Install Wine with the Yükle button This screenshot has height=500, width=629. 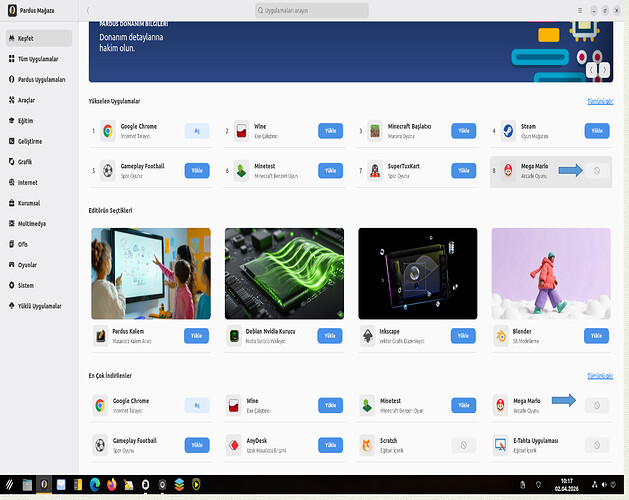330,131
